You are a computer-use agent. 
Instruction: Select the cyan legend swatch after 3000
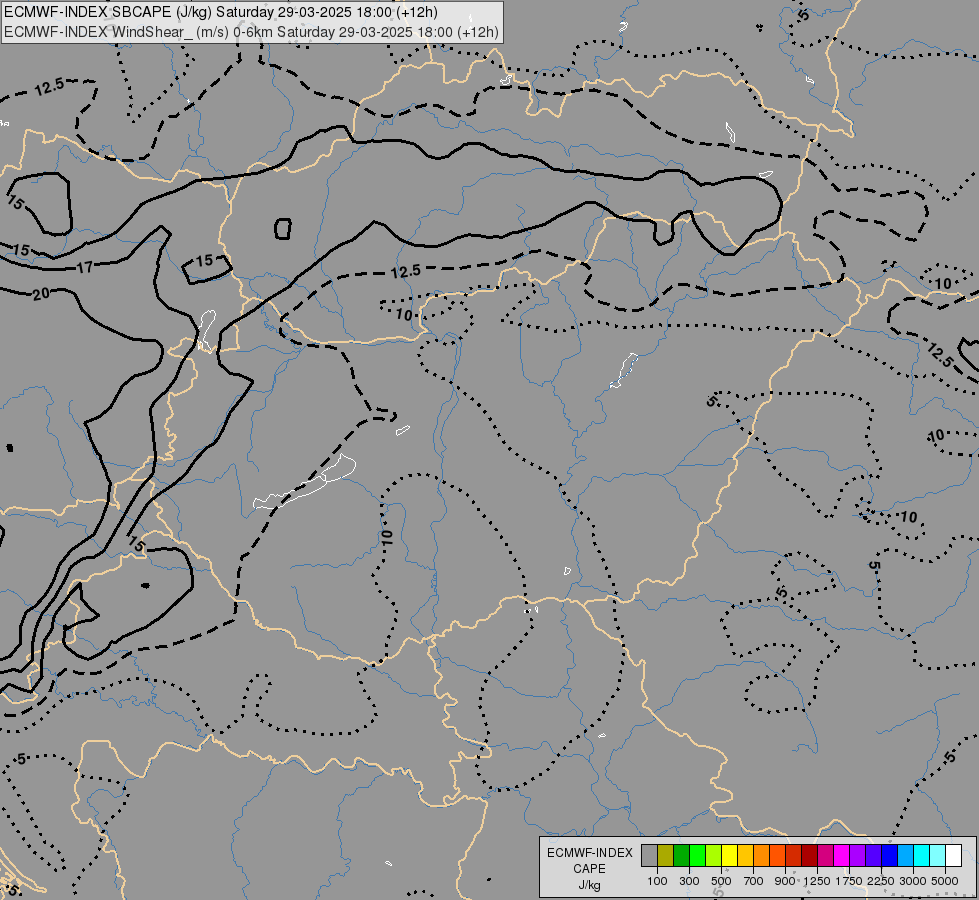(921, 855)
